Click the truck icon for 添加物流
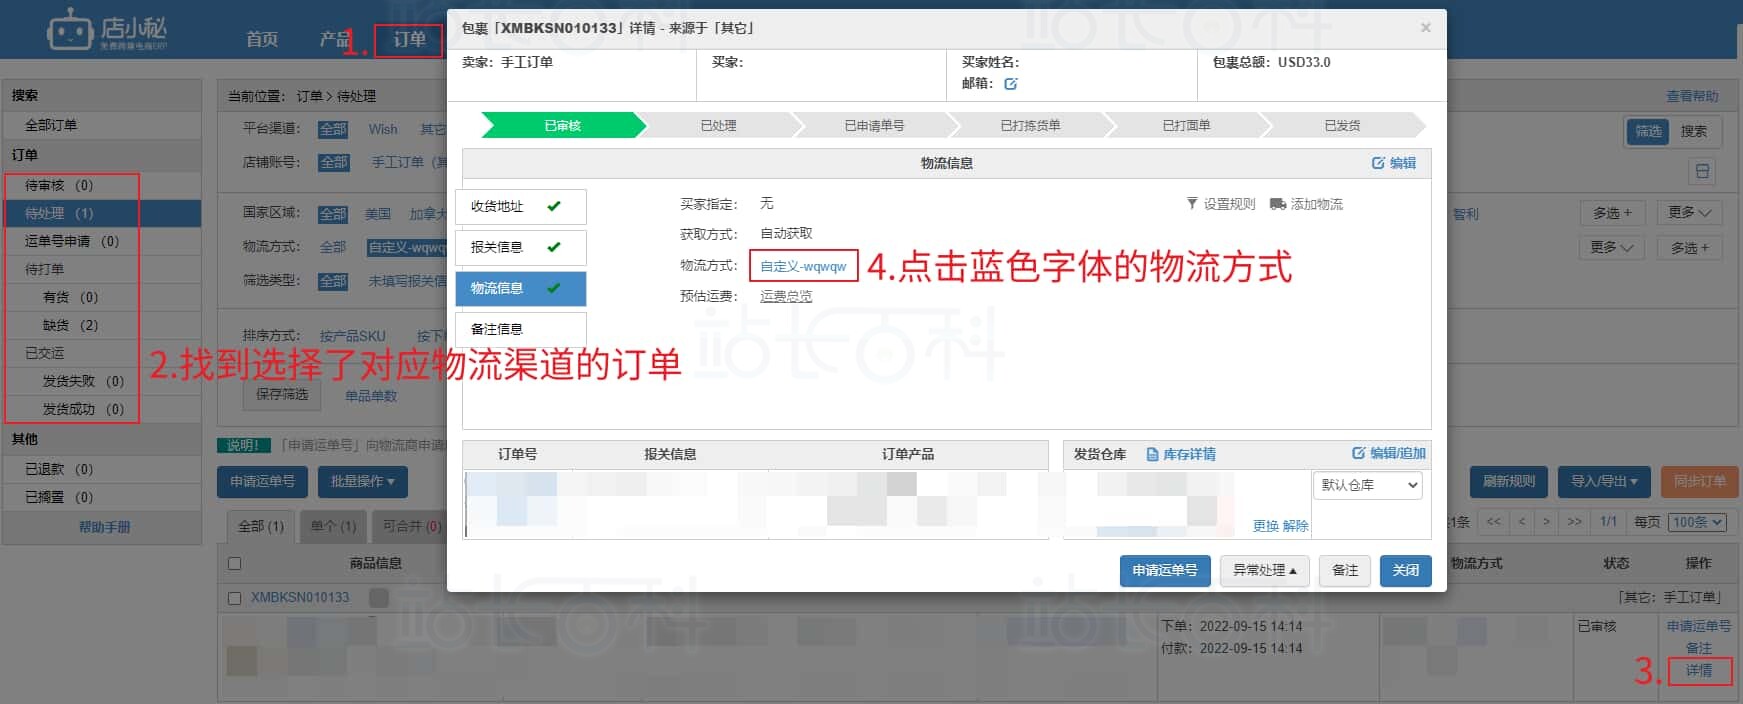This screenshot has width=1743, height=704. point(1277,204)
